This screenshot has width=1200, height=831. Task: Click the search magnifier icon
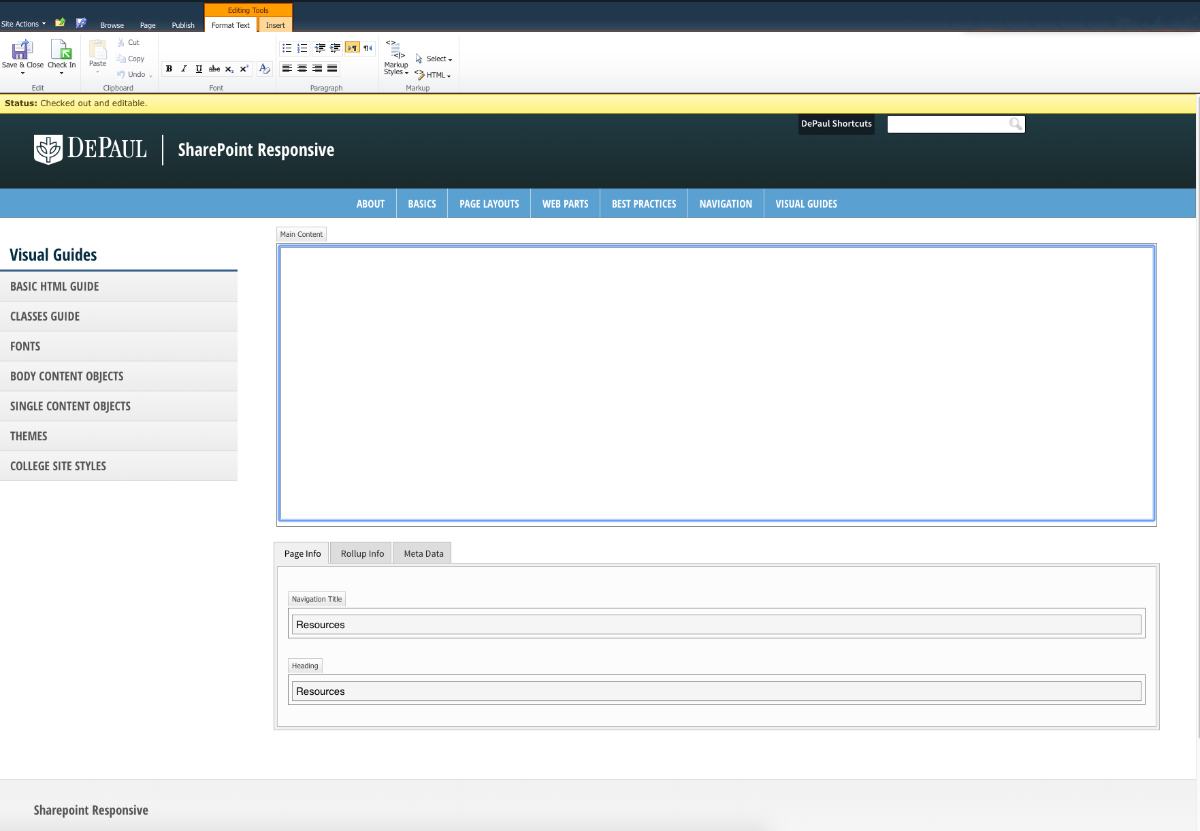coord(1015,124)
